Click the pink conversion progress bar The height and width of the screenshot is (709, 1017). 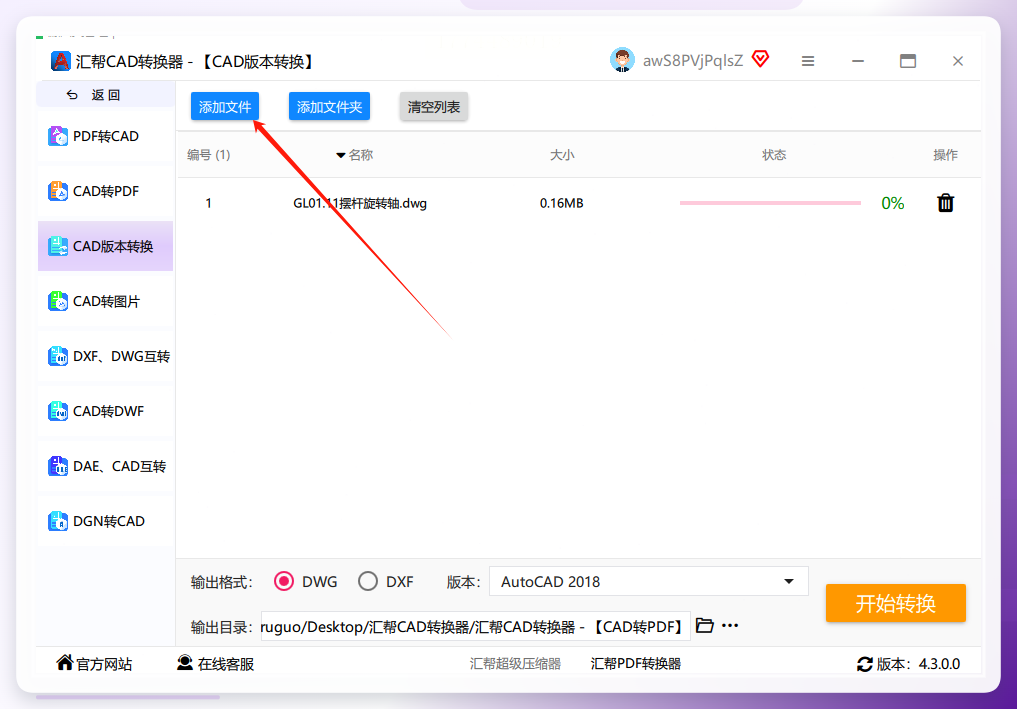pyautogui.click(x=770, y=203)
